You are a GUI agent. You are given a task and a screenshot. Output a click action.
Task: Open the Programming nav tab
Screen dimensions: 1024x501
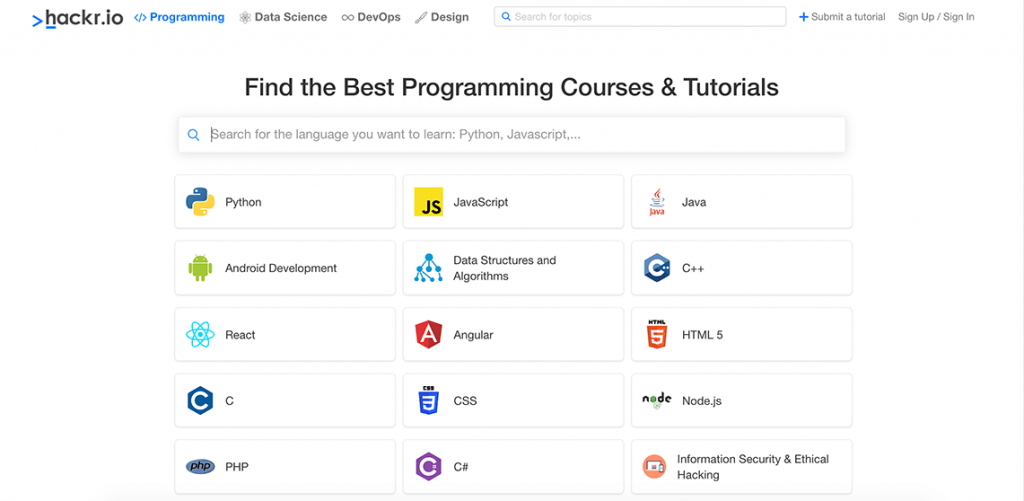point(180,17)
